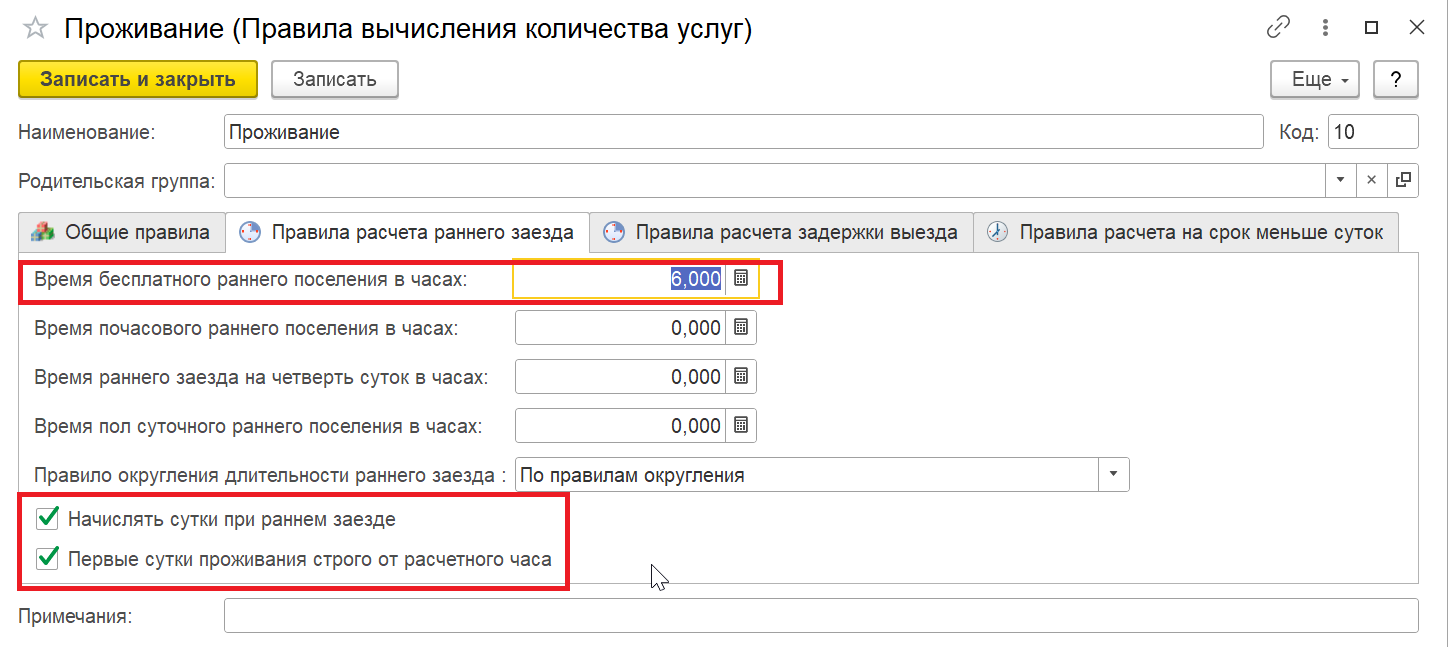Copy link to this form
1448x647 pixels.
click(1278, 28)
